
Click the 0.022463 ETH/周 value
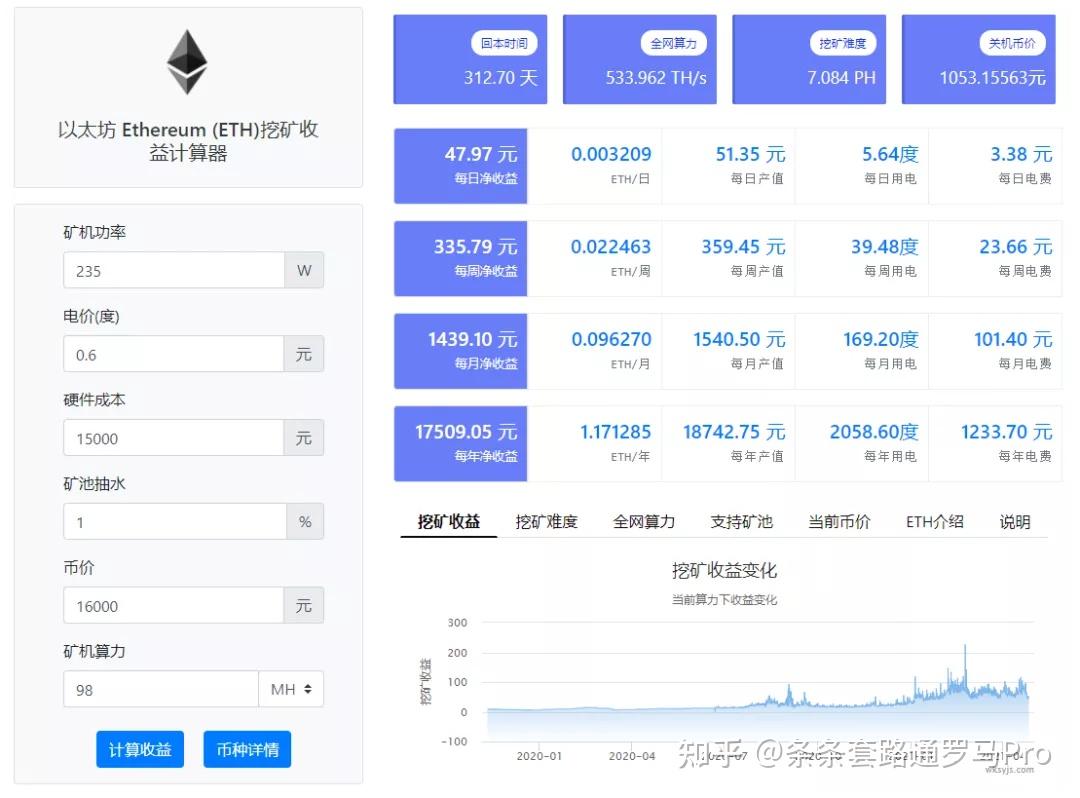[611, 246]
